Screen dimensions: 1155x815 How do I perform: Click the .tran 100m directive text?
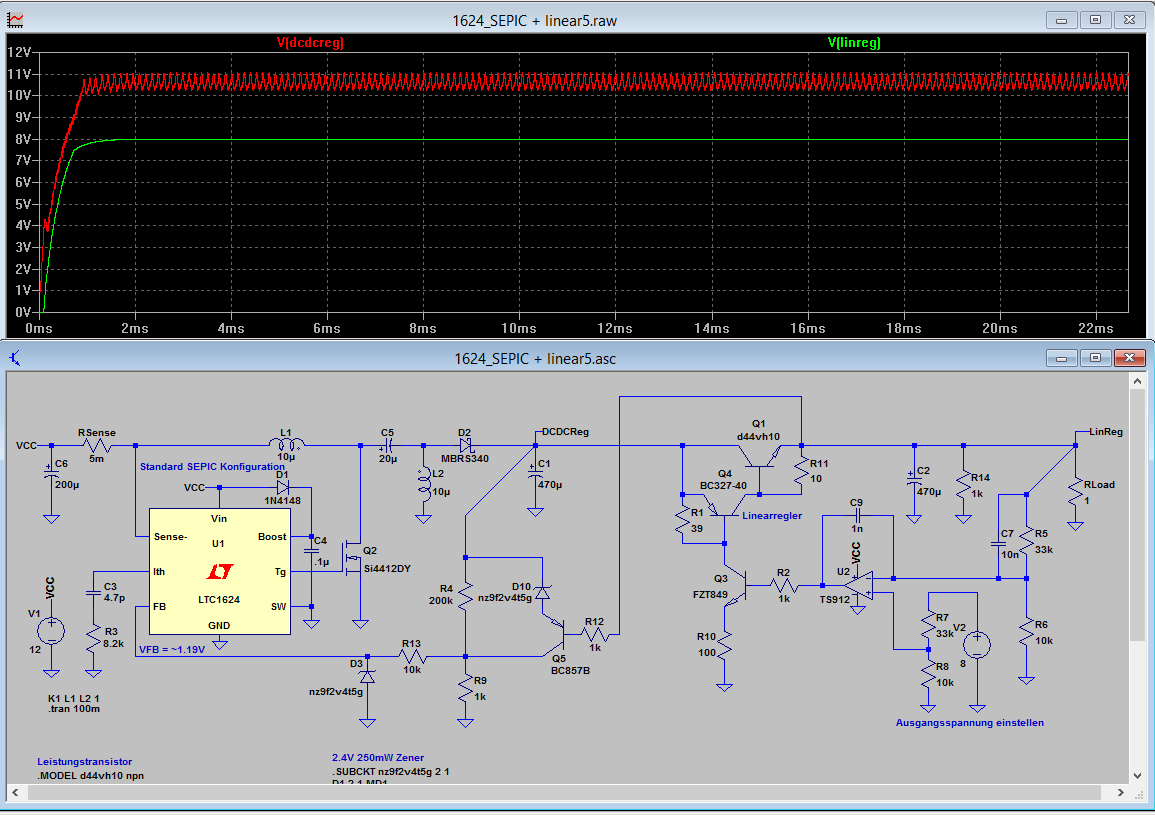74,709
